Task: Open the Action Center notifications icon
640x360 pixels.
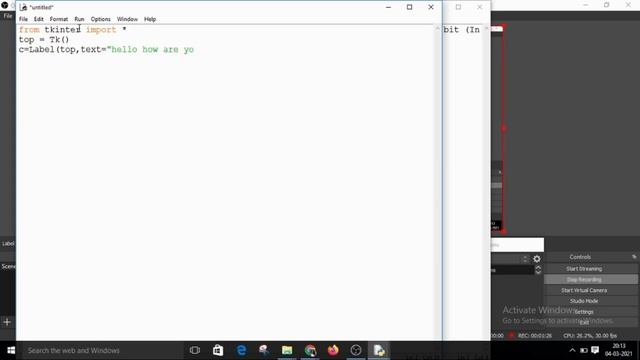Action: click(595, 350)
